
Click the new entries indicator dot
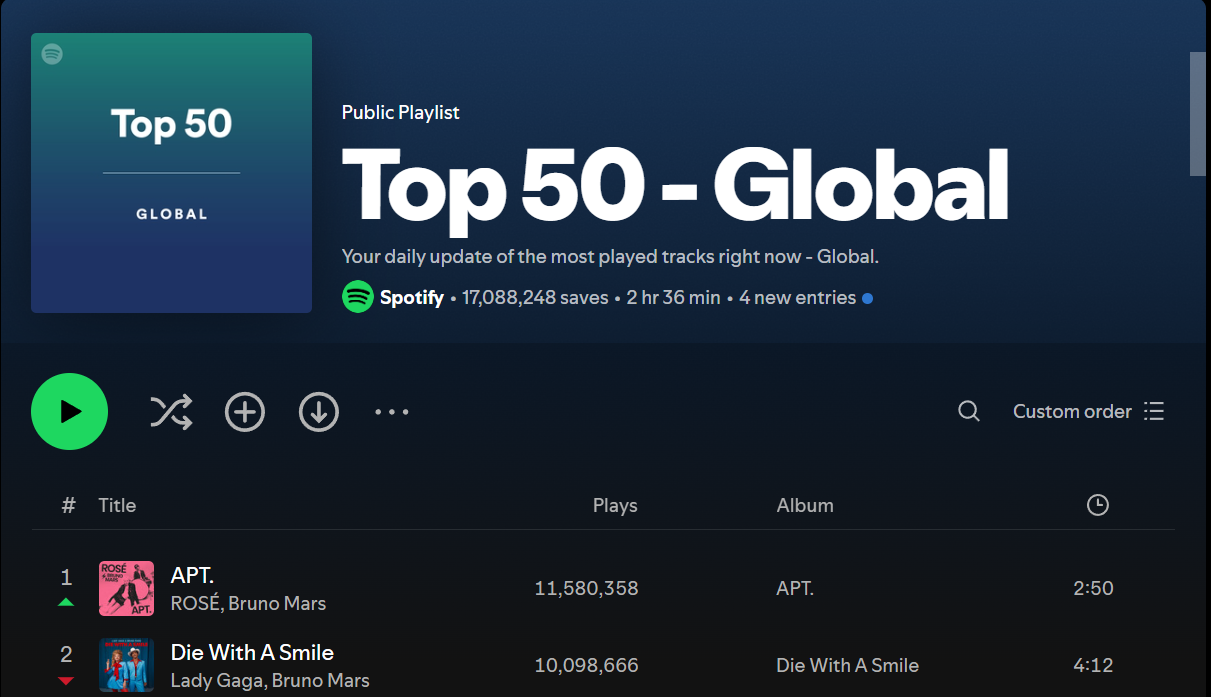tap(866, 297)
